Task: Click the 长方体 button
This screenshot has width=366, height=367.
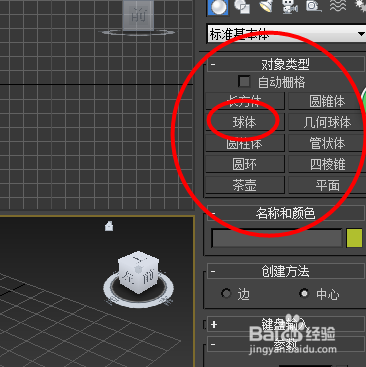Action: coord(245,101)
